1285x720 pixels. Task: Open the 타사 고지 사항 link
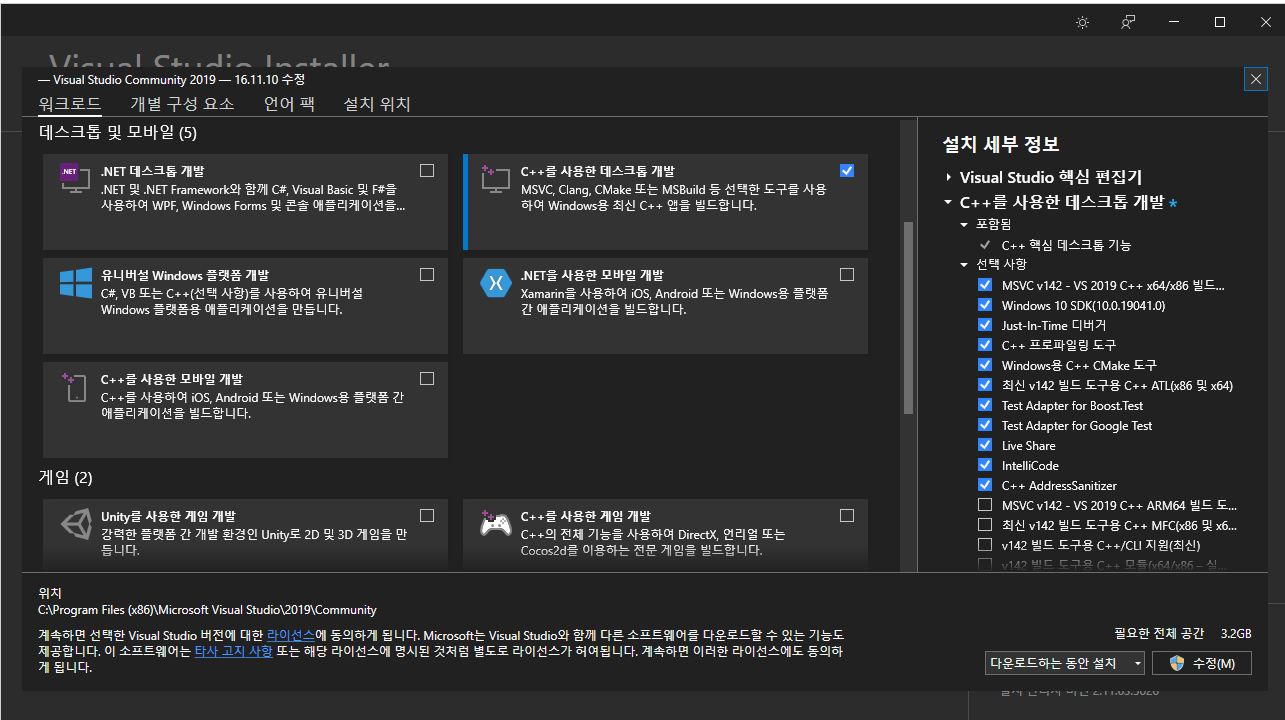pos(233,651)
